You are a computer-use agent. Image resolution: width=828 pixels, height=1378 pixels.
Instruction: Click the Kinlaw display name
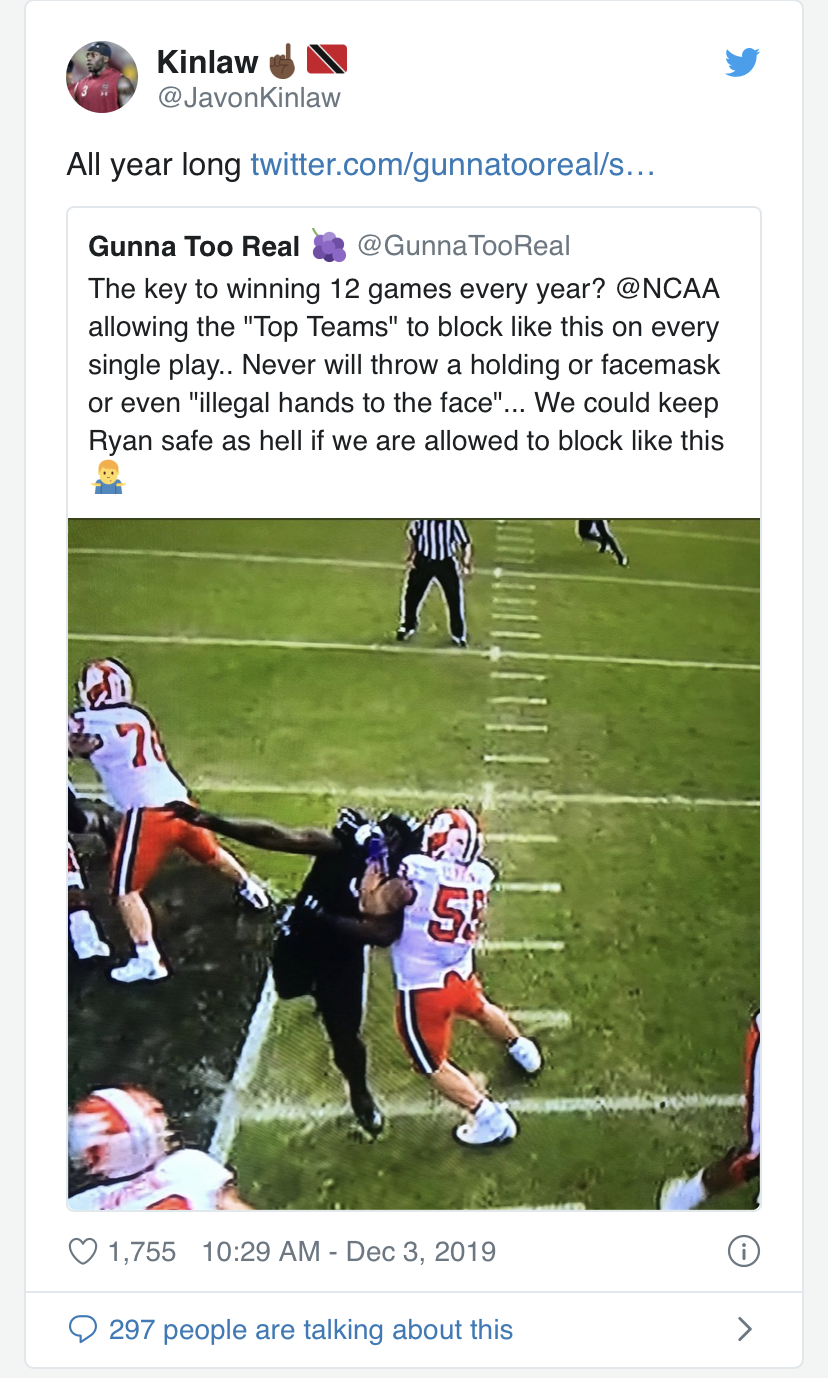point(207,62)
